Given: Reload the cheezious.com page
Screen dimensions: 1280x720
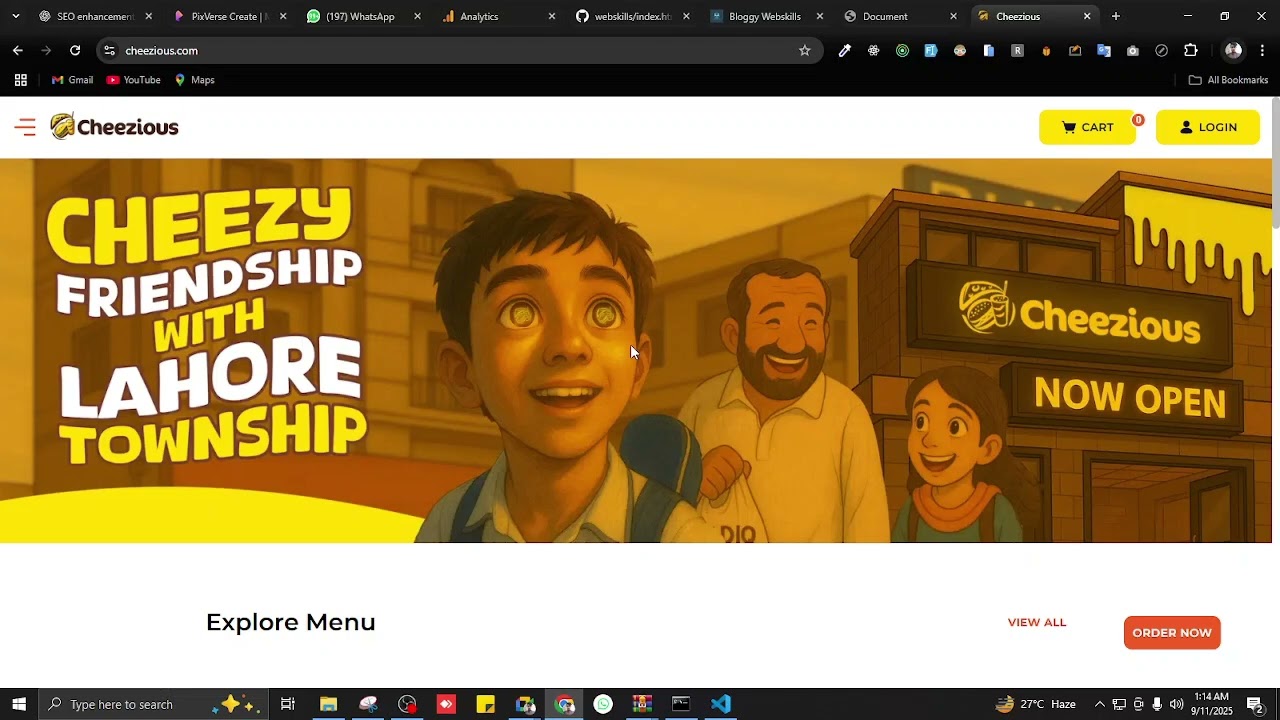Looking at the screenshot, I should (x=75, y=50).
